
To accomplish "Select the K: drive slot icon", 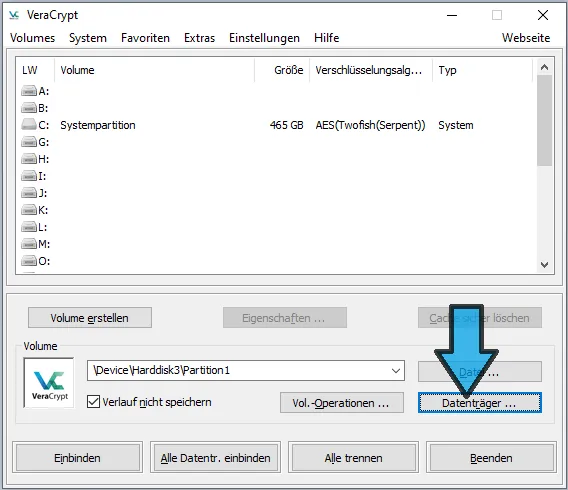I will click(x=29, y=210).
